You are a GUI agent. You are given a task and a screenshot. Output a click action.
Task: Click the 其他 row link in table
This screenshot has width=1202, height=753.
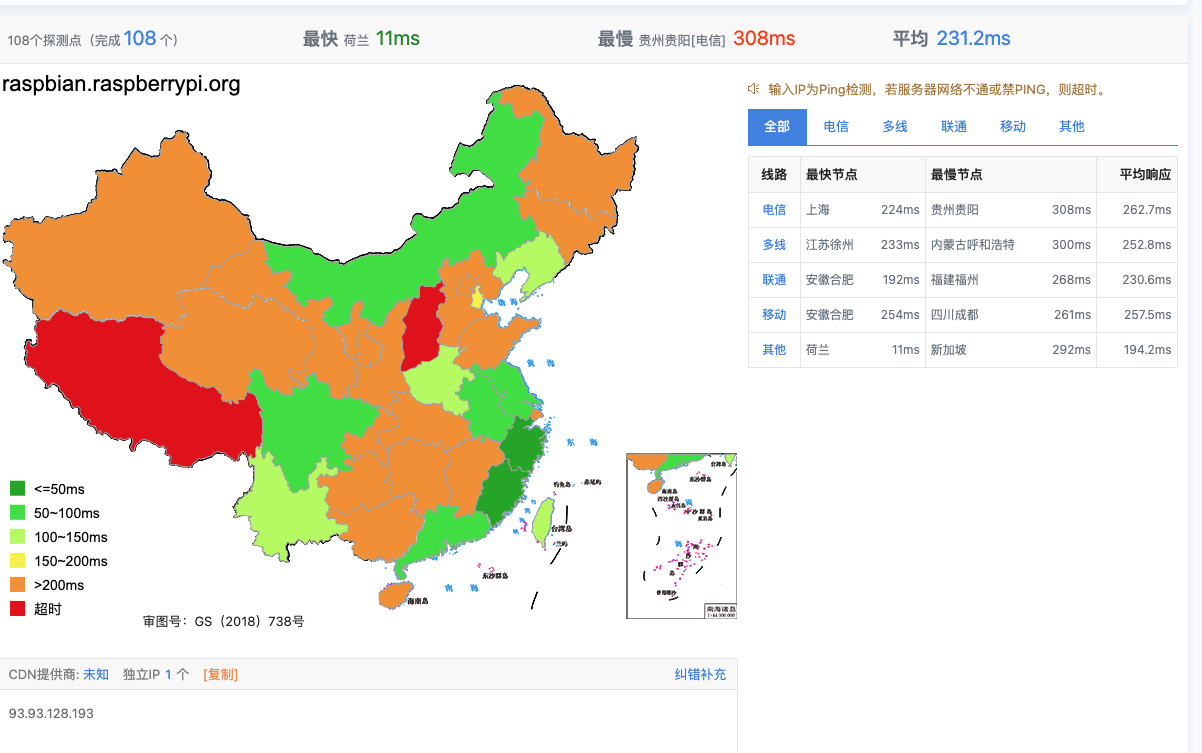(774, 350)
